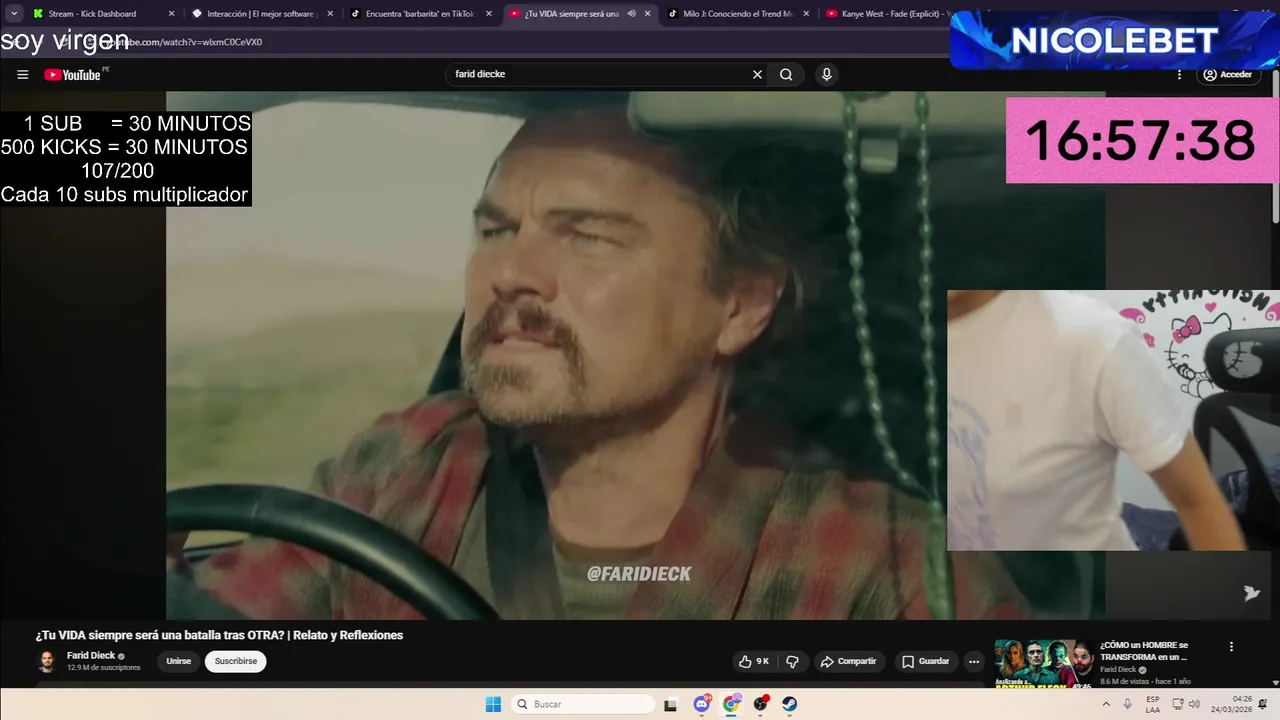1280x720 pixels.
Task: Close the 'Encuentra barbarita' TikTok tab
Action: point(489,14)
